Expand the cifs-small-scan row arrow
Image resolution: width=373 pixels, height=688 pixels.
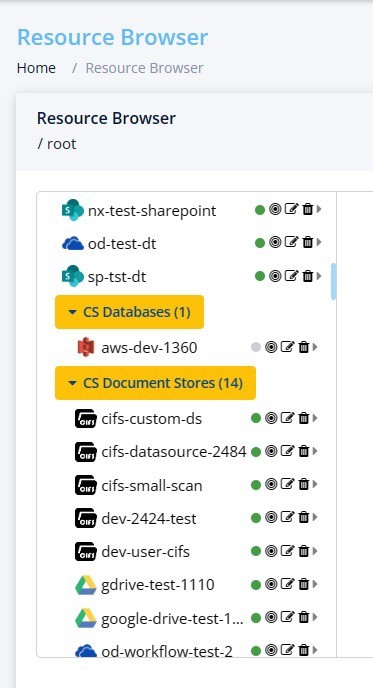(x=315, y=484)
